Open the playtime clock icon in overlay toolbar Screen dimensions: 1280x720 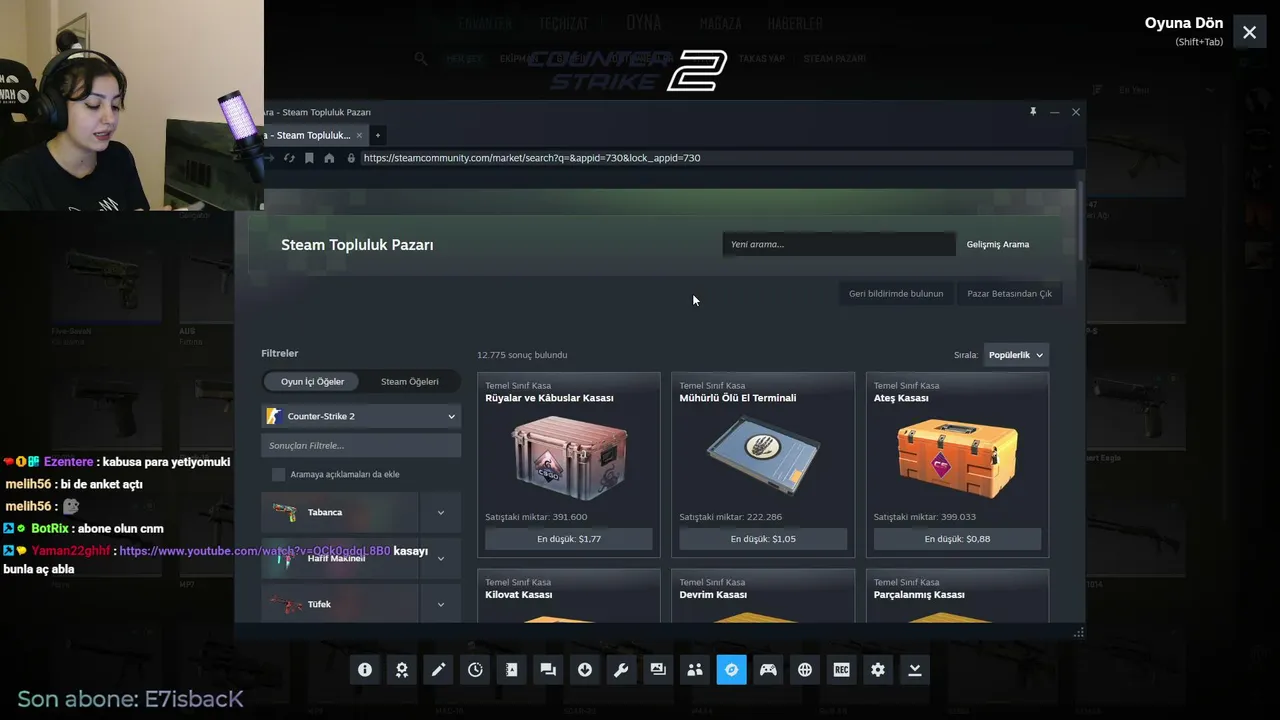click(x=475, y=670)
